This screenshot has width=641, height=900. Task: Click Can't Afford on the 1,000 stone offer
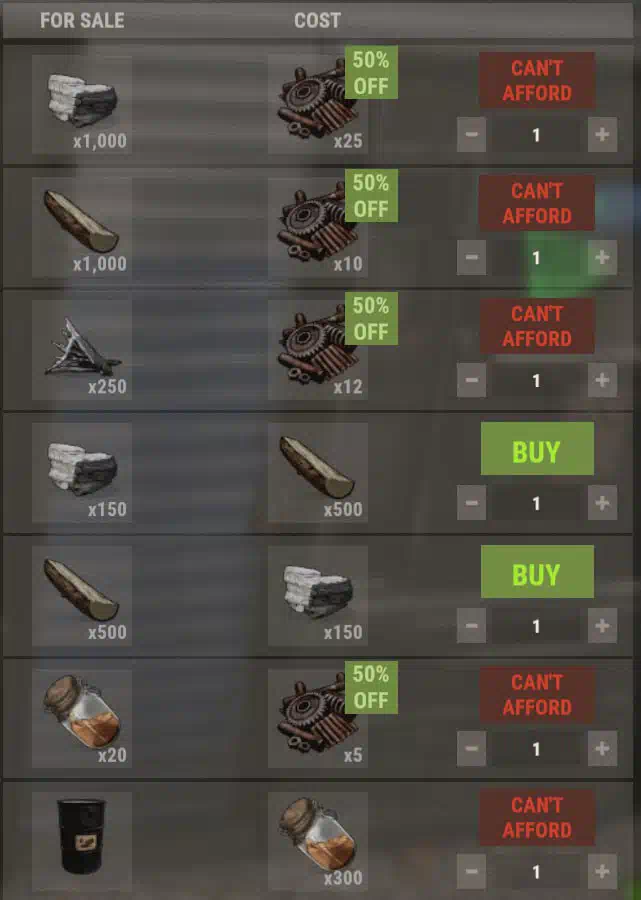tap(537, 80)
